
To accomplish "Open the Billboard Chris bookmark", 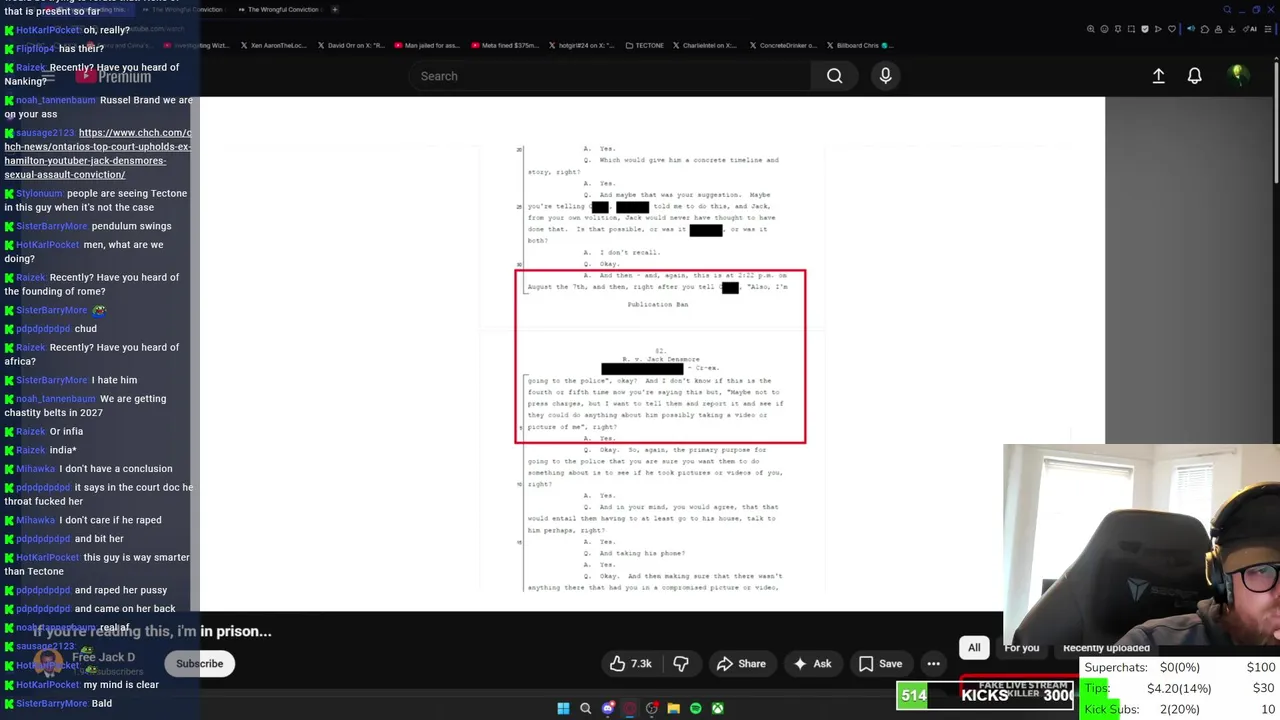I will 860,45.
